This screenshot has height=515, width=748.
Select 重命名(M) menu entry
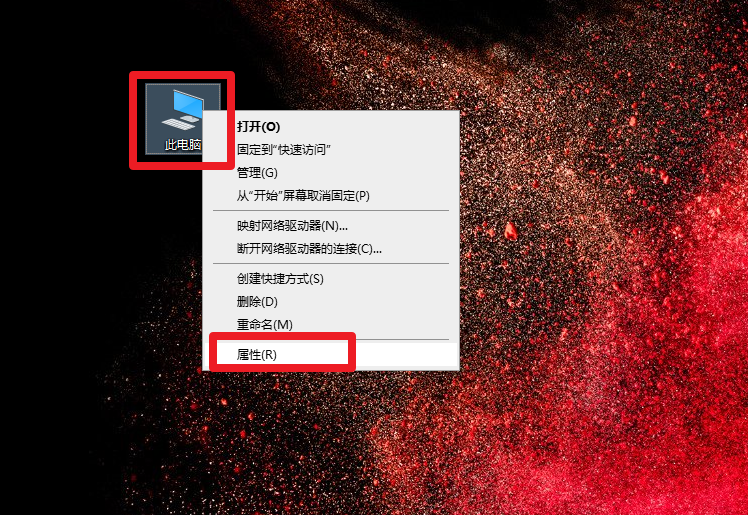[331, 324]
